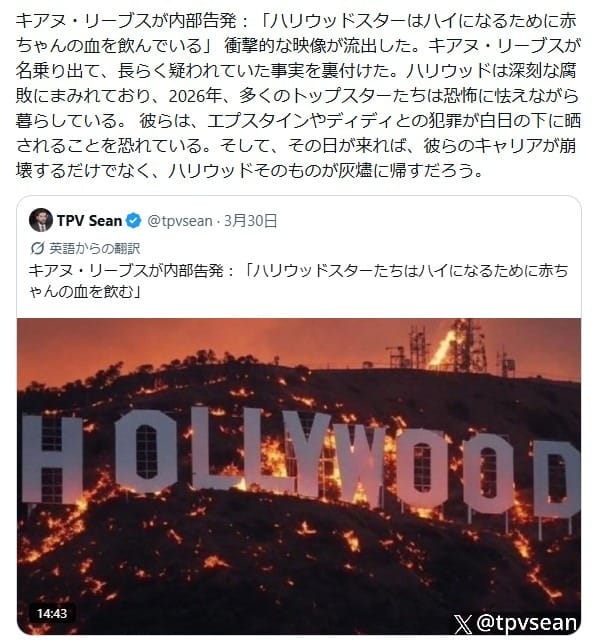Open TPV Sean's profile avatar

[41, 220]
